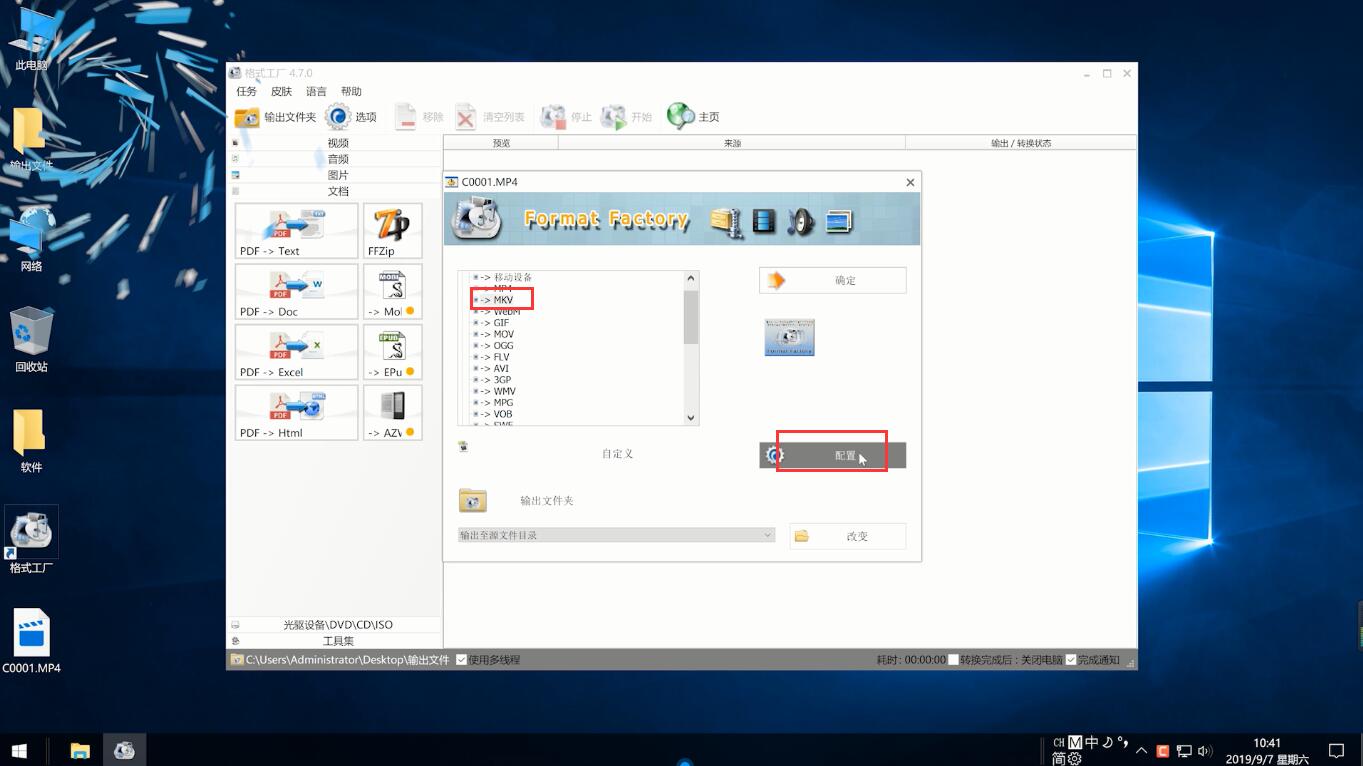Select the PDF -> Excel converter tile
Viewport: 1363px width, 766px height.
296,352
